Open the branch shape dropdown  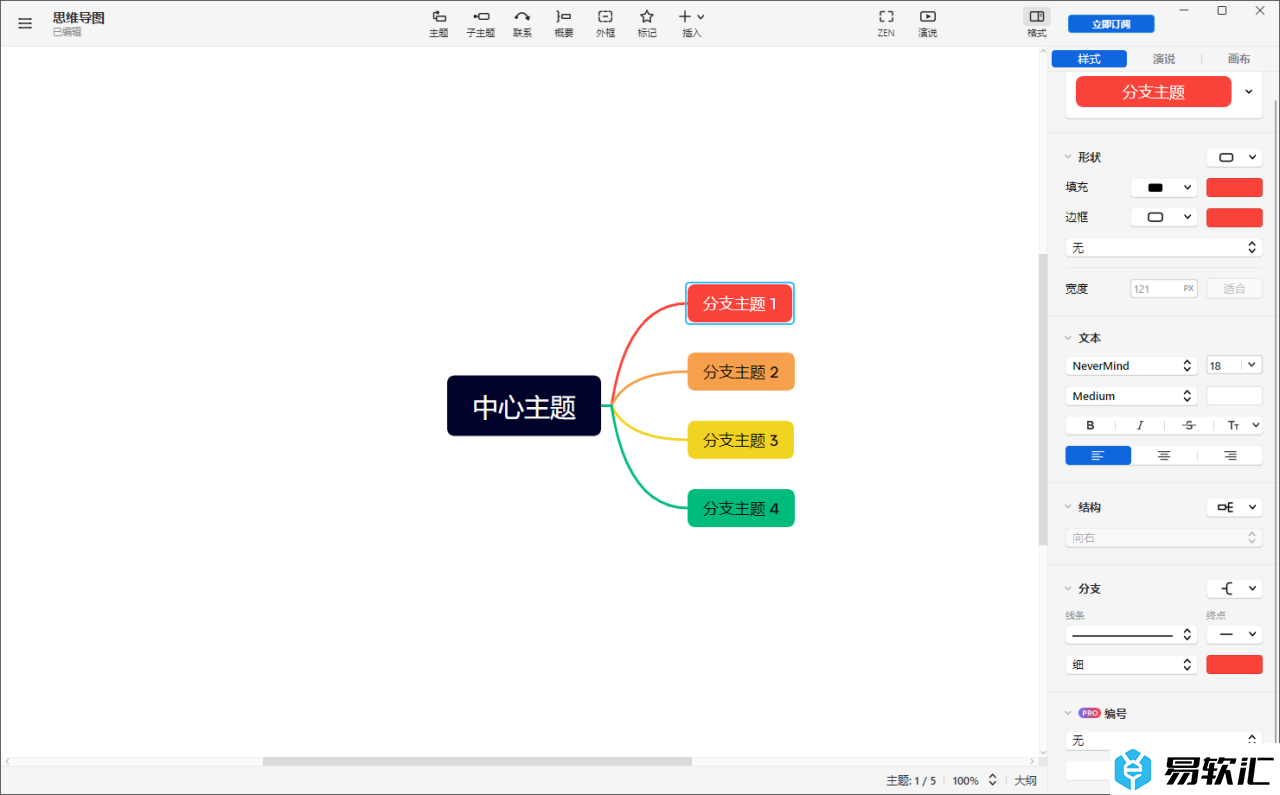pos(1234,589)
